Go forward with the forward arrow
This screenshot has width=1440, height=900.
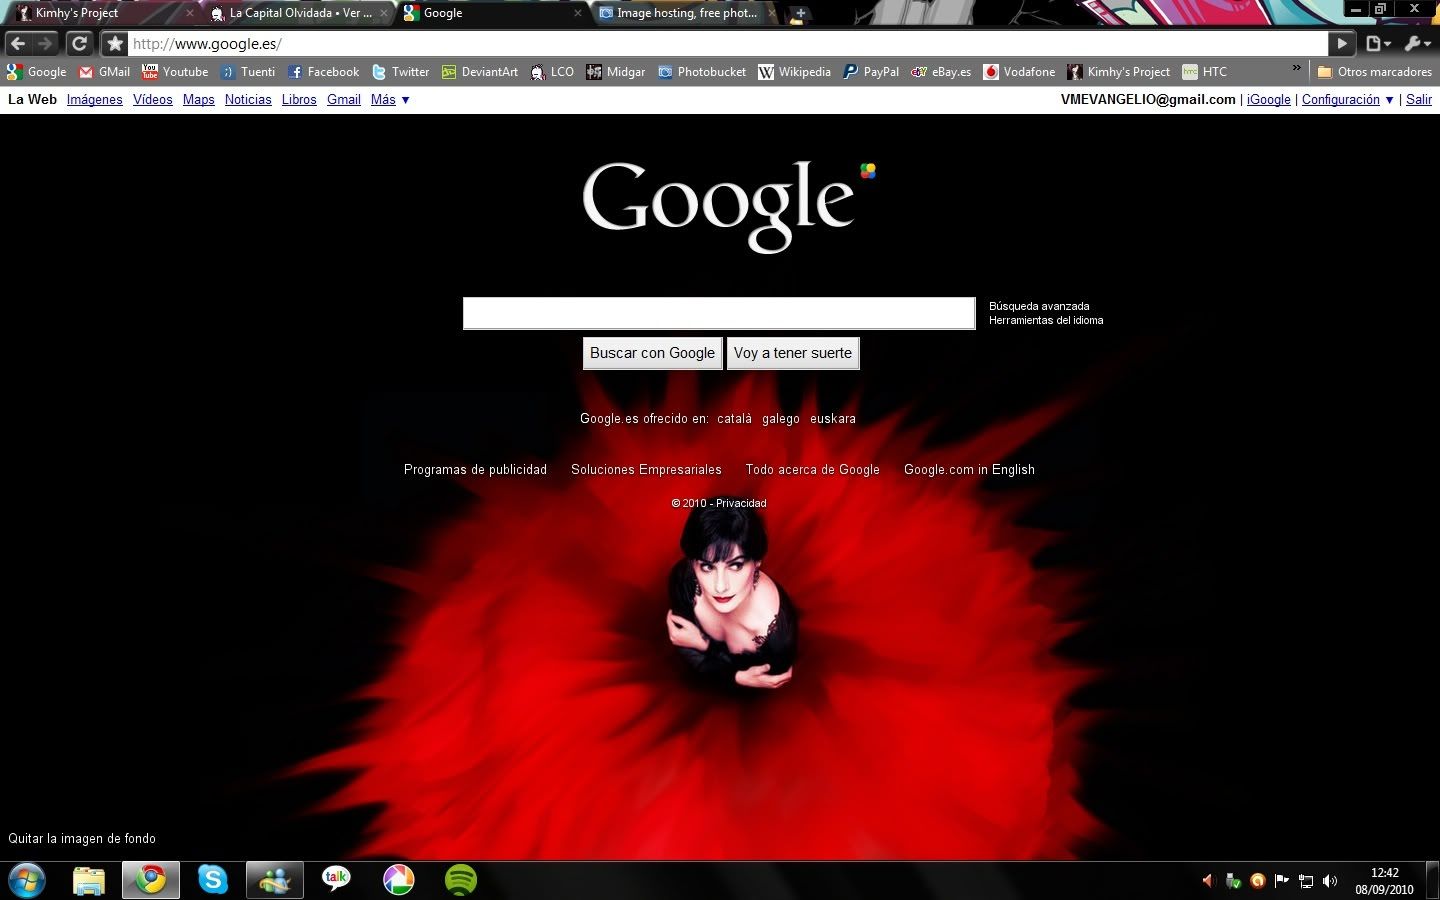pos(45,43)
